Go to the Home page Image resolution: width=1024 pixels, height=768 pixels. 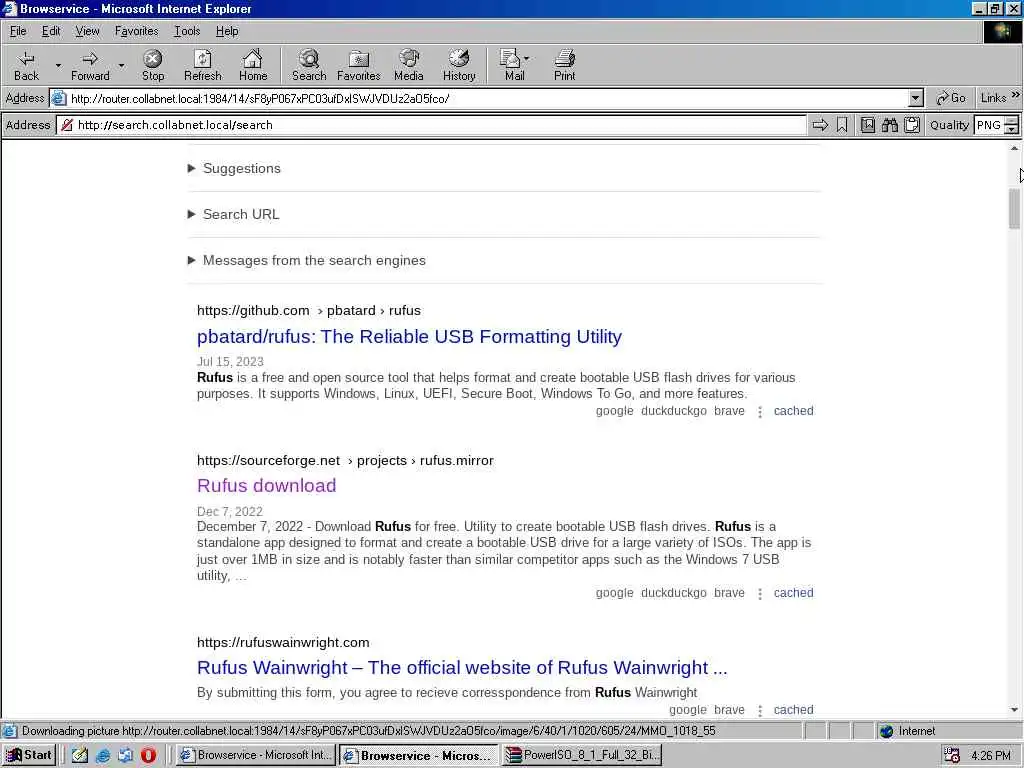253,65
